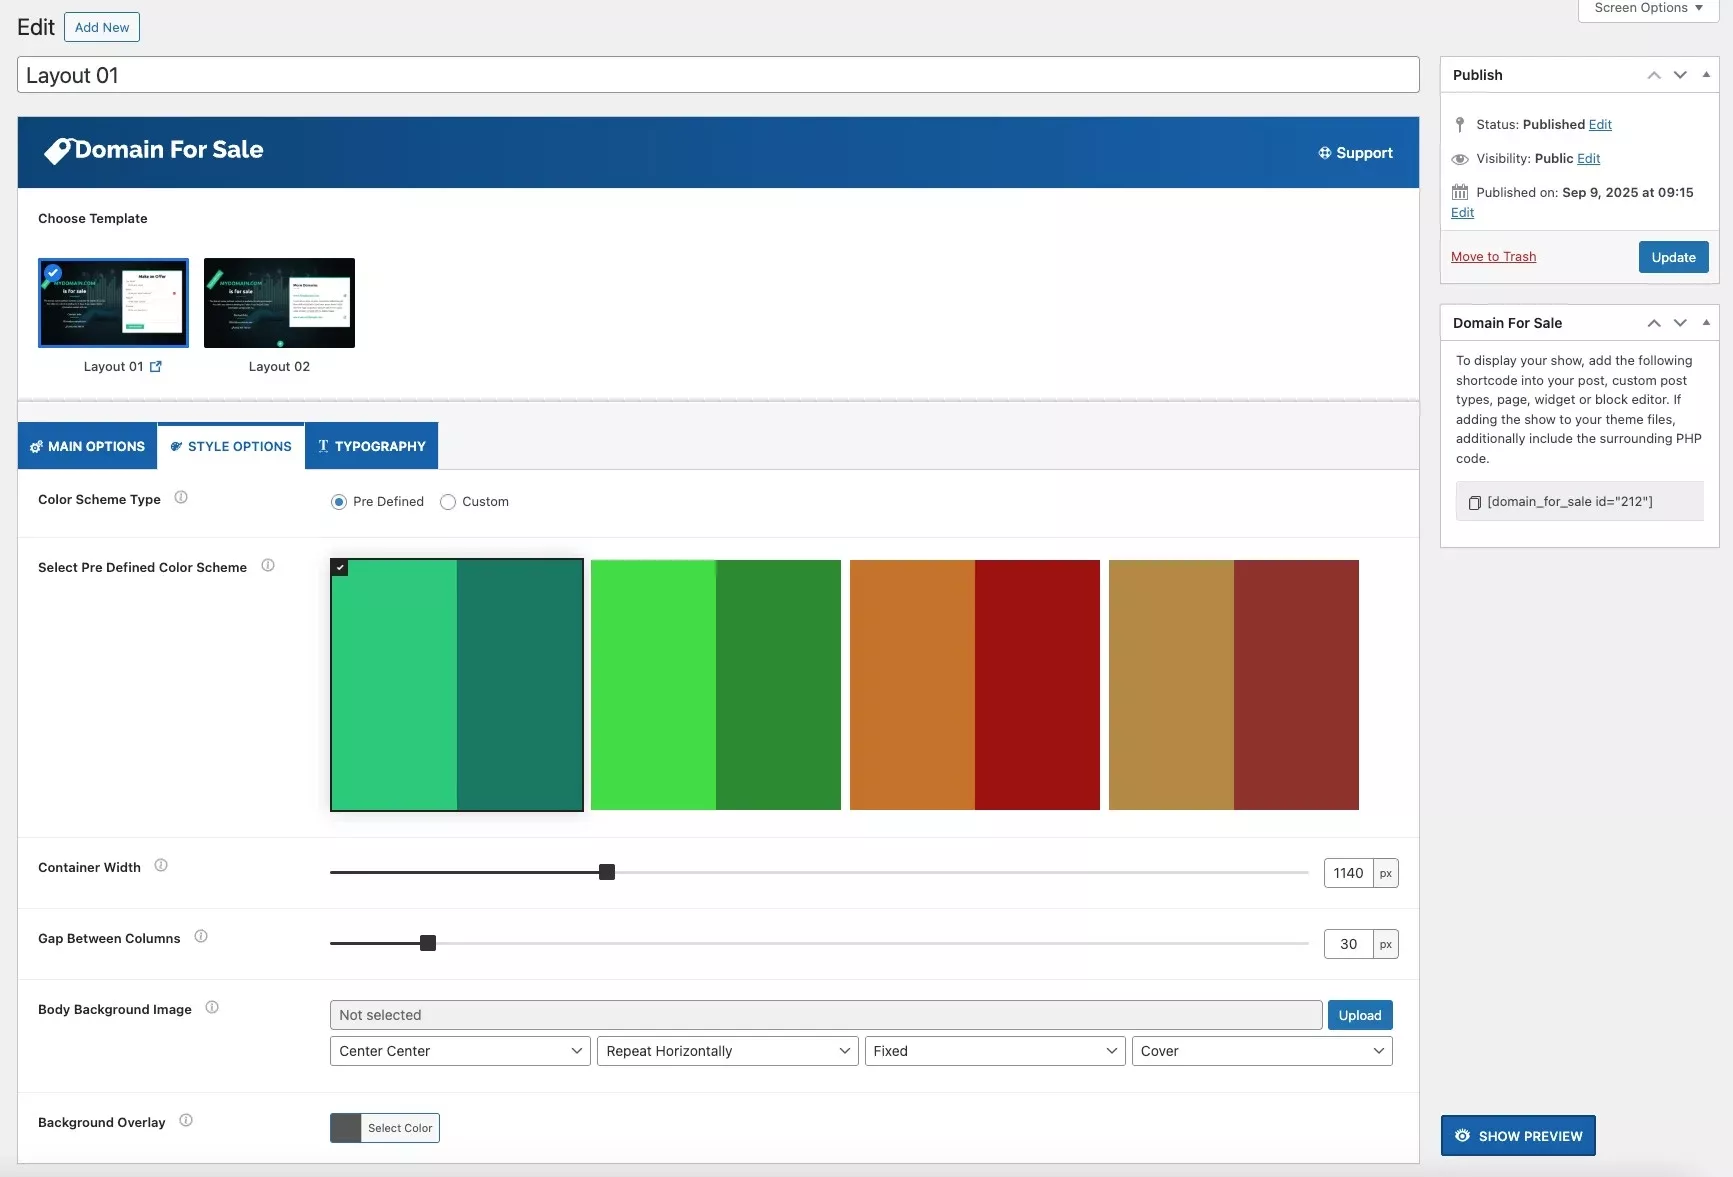Click the Gap Between Columns info icon
Screen dimensions: 1733x1177
coord(201,937)
